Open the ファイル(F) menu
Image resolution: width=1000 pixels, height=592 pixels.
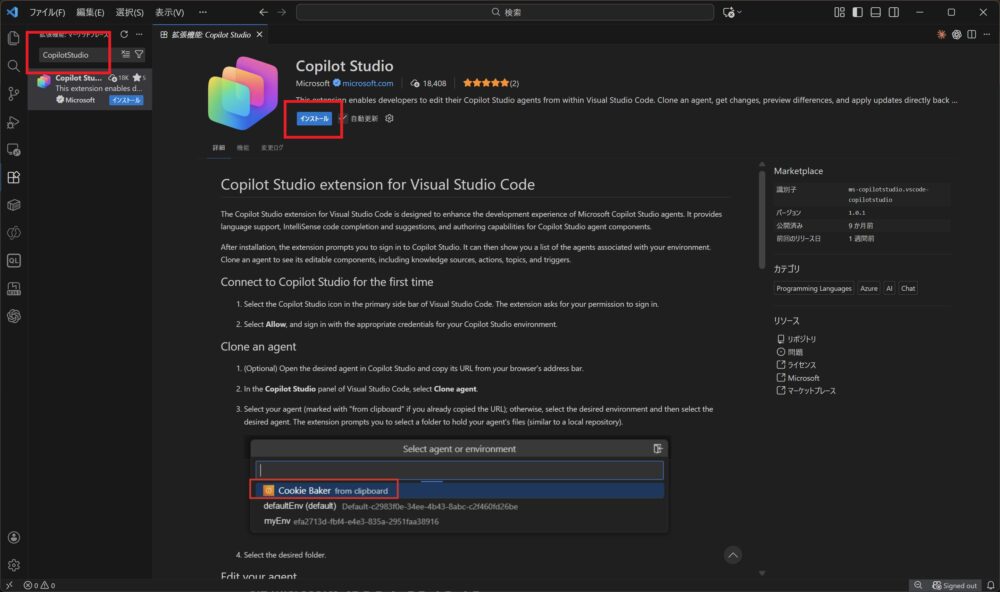point(46,12)
